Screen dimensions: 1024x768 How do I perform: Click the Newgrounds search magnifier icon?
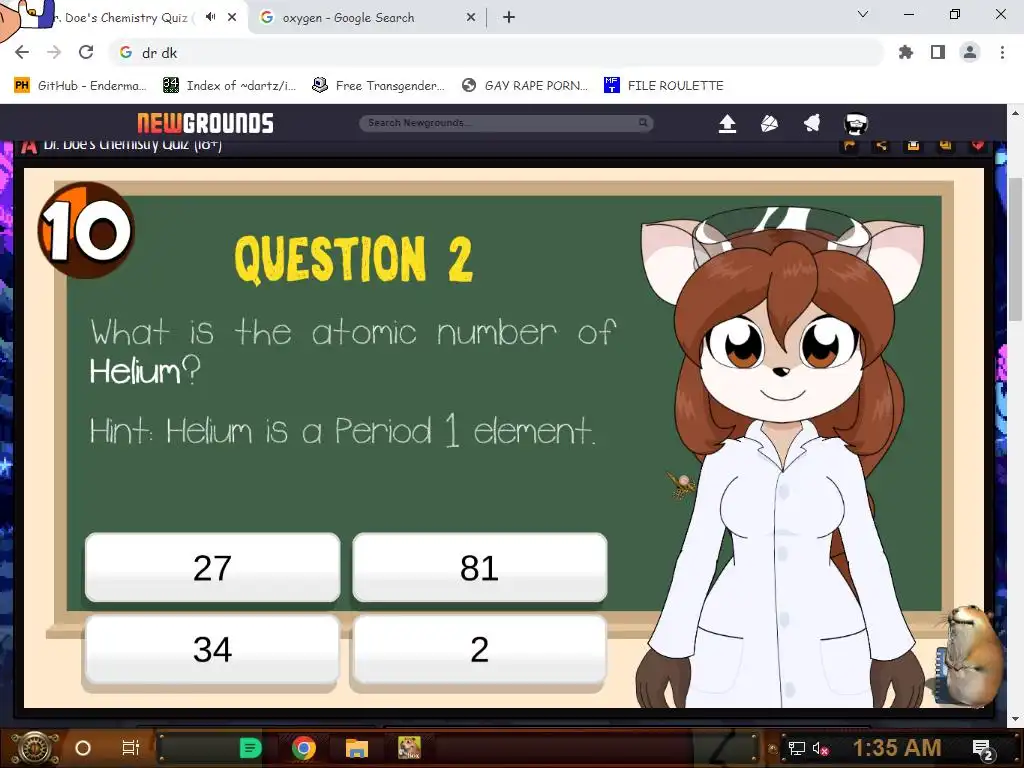click(x=643, y=123)
